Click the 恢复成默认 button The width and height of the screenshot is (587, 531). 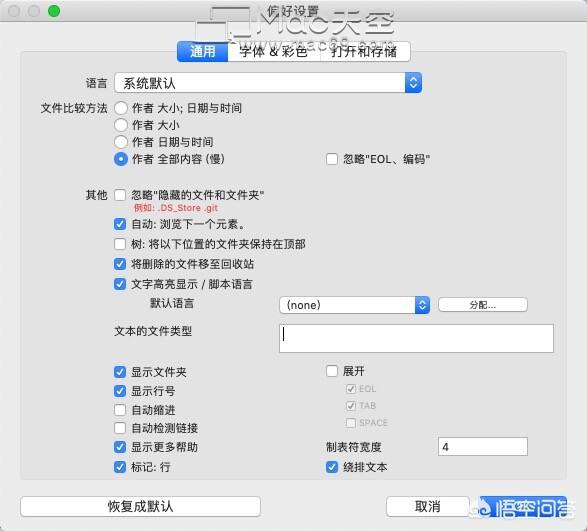[x=140, y=507]
